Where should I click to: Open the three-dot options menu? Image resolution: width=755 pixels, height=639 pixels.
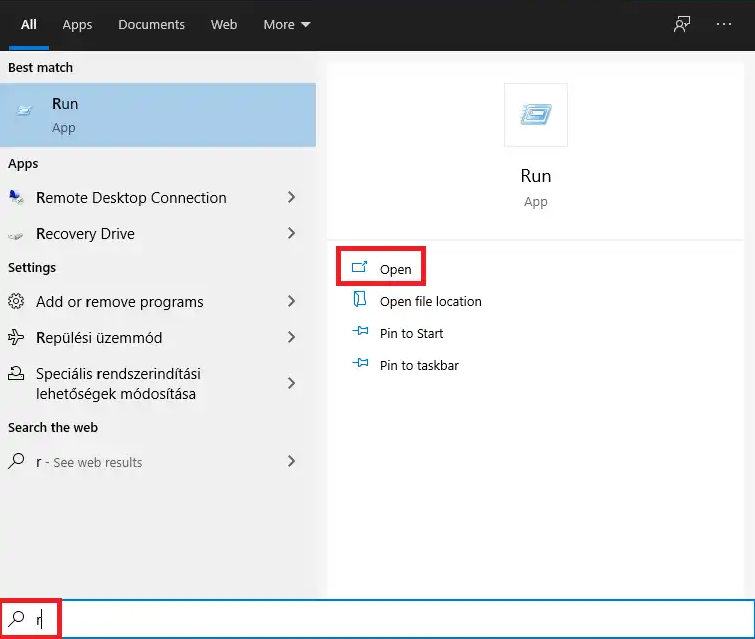(724, 24)
